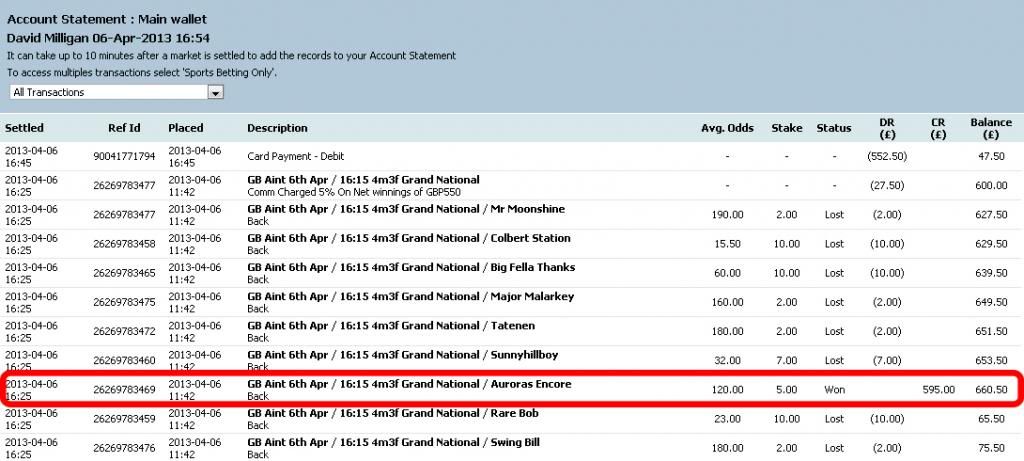The height and width of the screenshot is (461, 1024).
Task: Open the All Transactions dropdown arrow
Action: [216, 93]
